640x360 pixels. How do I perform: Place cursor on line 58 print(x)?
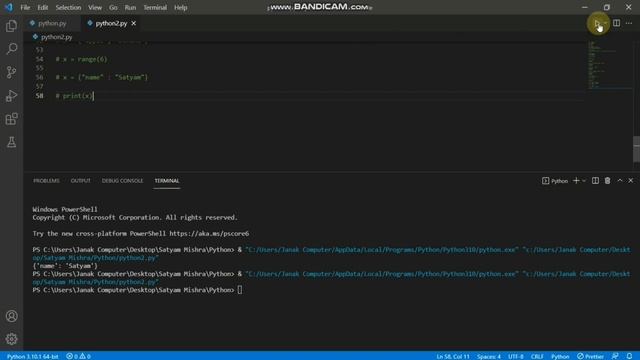click(x=74, y=96)
